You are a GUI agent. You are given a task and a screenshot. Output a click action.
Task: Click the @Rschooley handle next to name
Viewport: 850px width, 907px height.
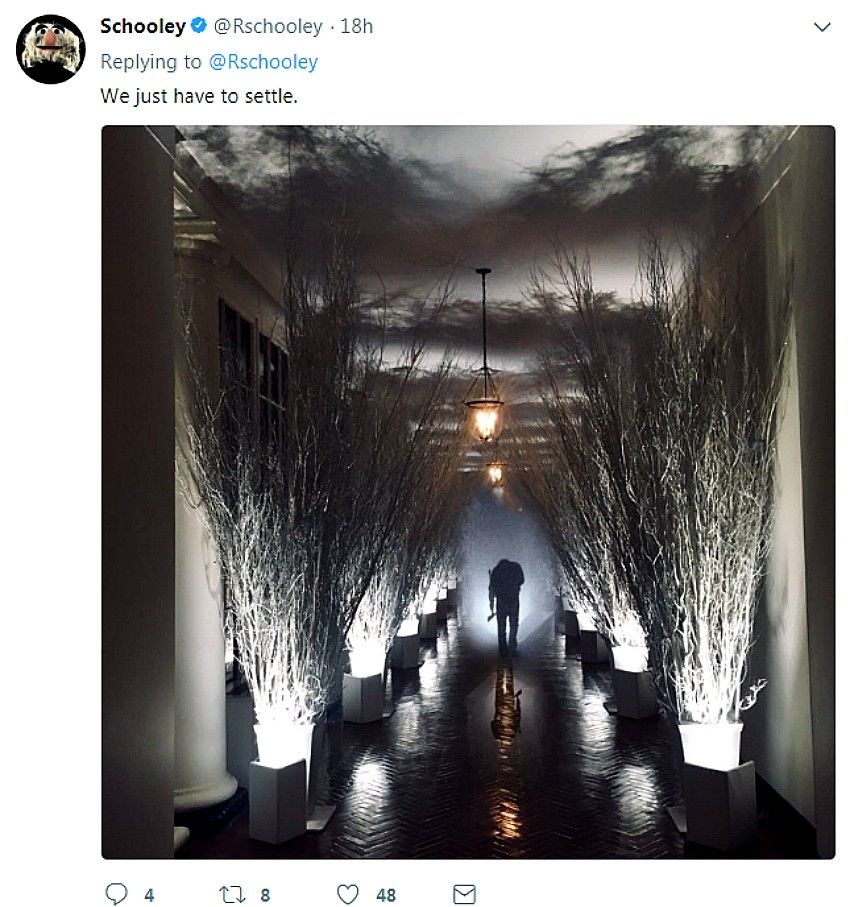[268, 26]
